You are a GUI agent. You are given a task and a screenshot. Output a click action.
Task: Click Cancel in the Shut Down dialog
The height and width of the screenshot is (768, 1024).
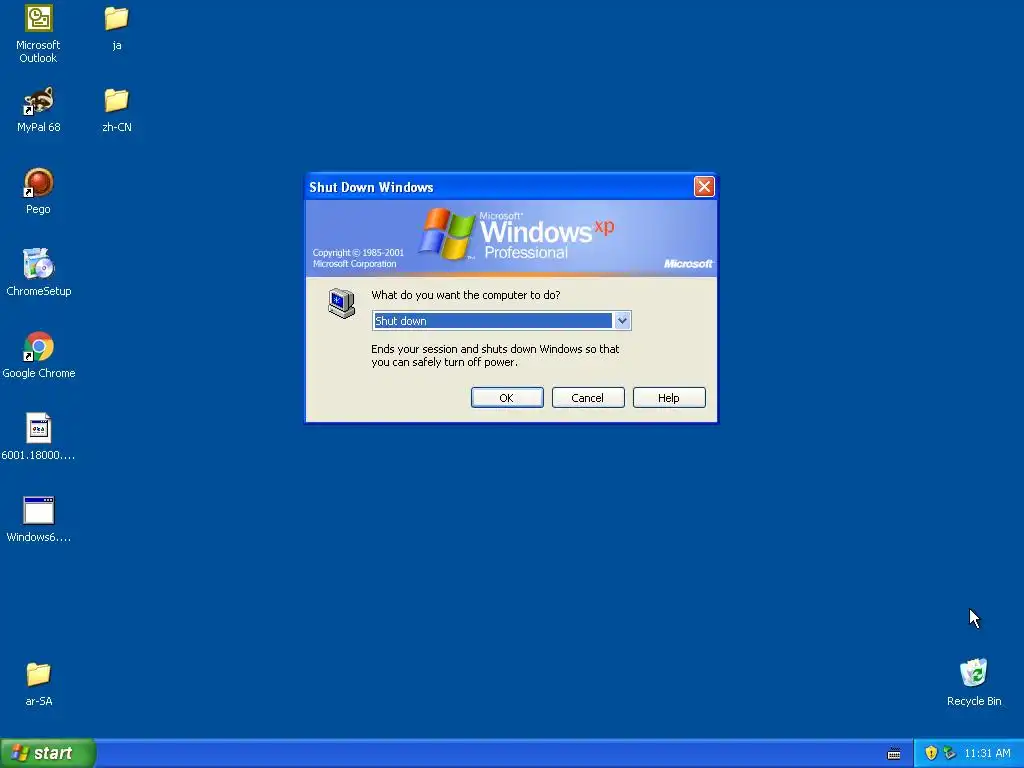click(x=588, y=398)
